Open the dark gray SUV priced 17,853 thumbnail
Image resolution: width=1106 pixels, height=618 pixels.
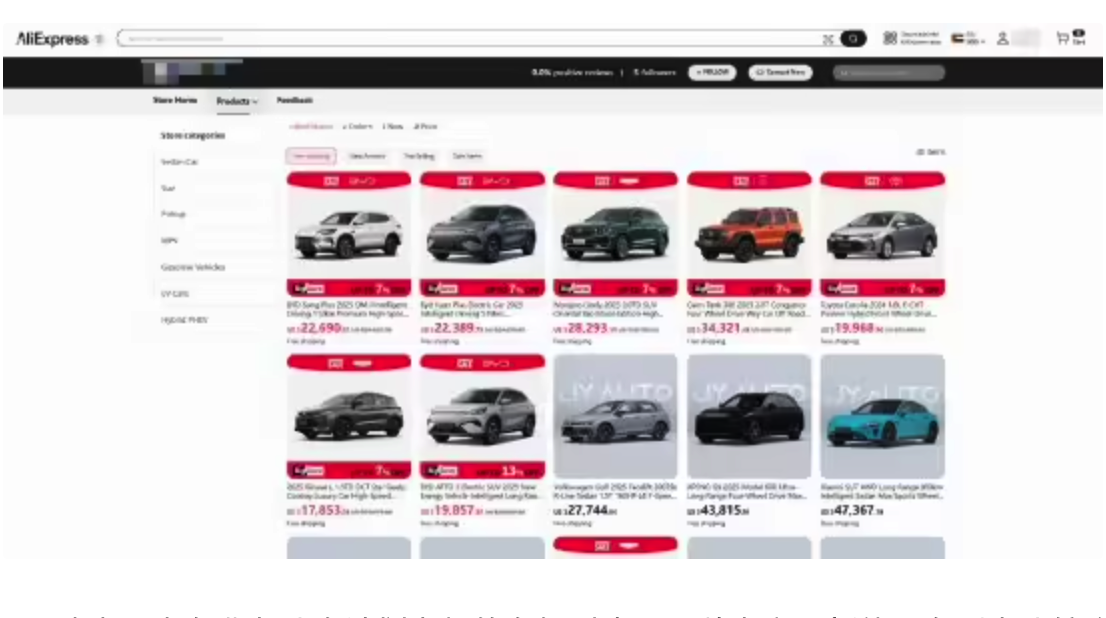click(x=348, y=416)
